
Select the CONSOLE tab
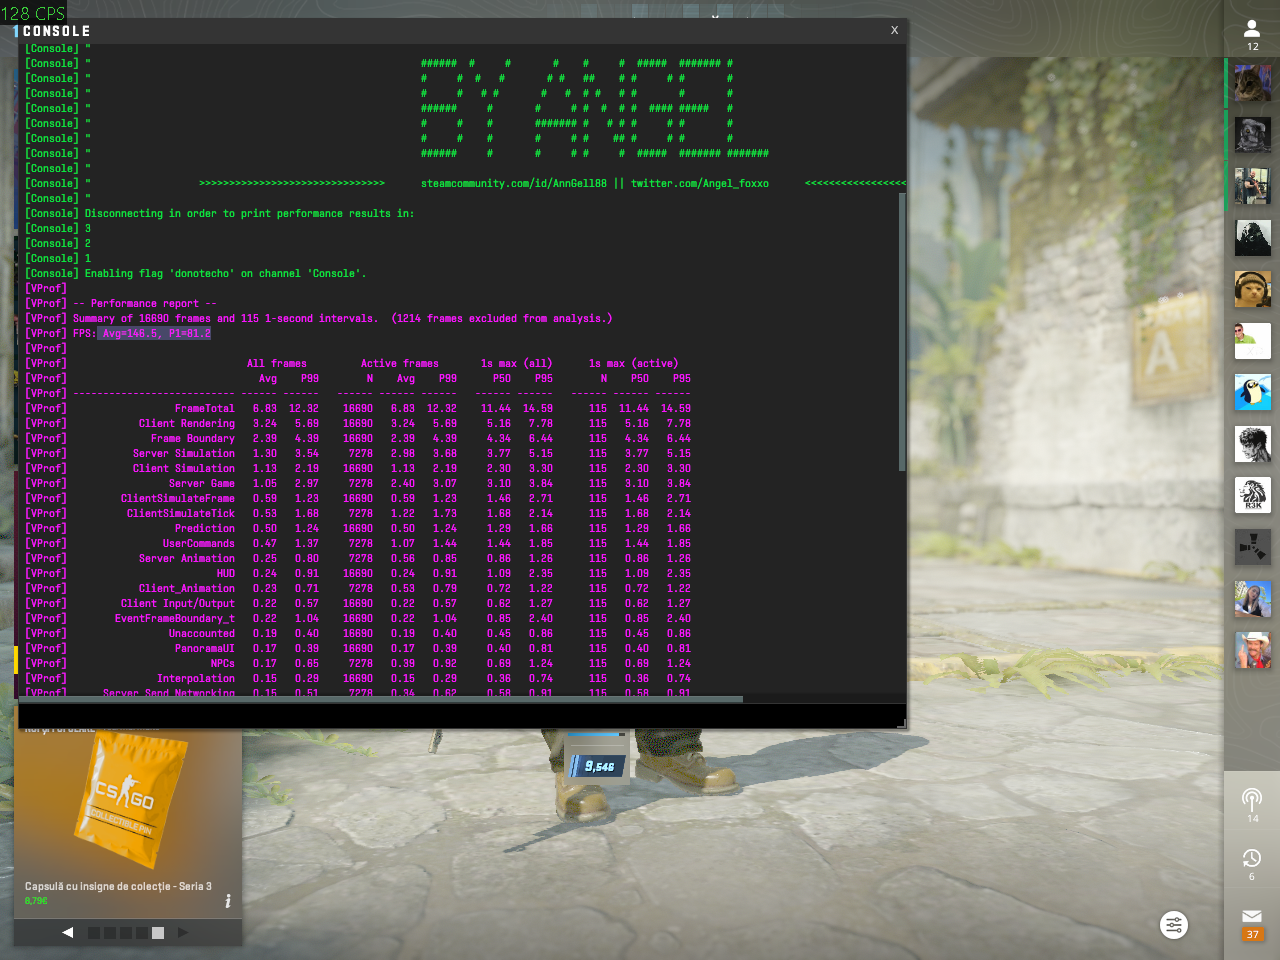[55, 30]
